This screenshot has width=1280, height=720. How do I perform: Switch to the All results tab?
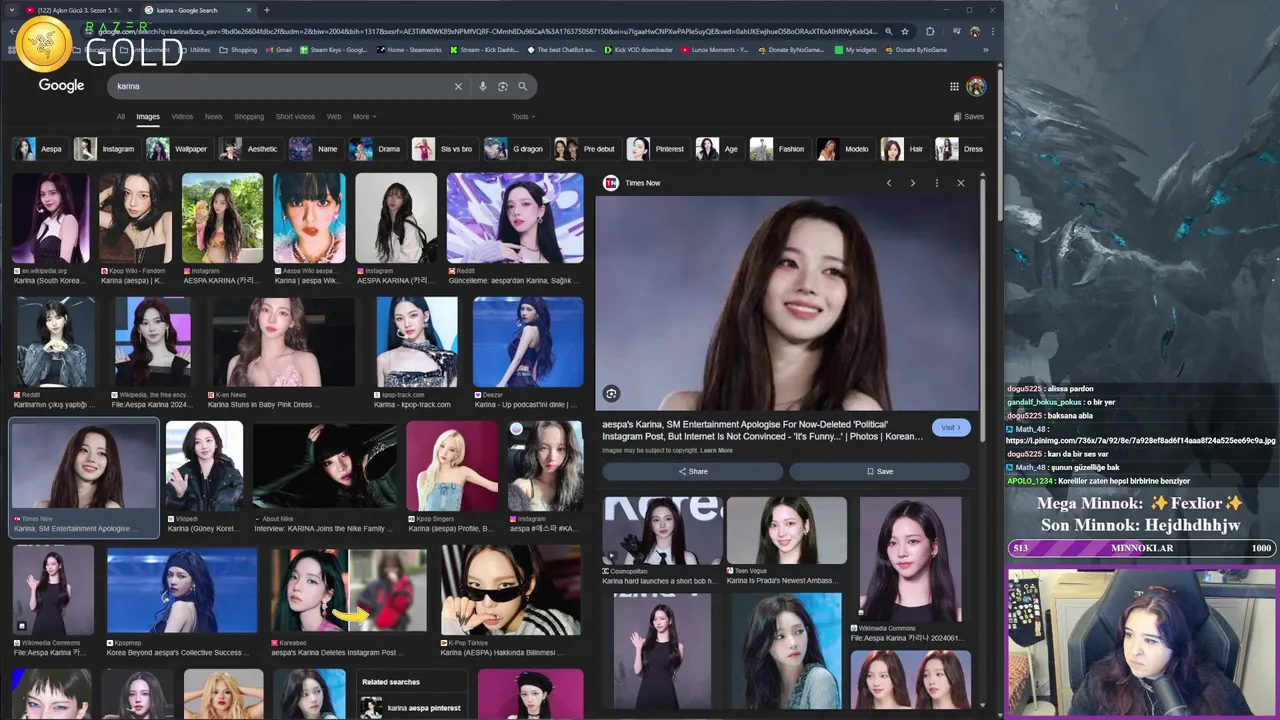pyautogui.click(x=120, y=117)
